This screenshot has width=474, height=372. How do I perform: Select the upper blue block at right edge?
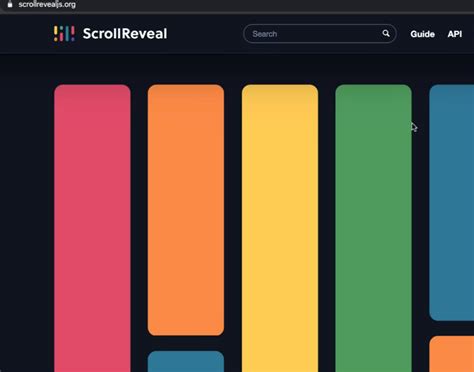(452, 202)
